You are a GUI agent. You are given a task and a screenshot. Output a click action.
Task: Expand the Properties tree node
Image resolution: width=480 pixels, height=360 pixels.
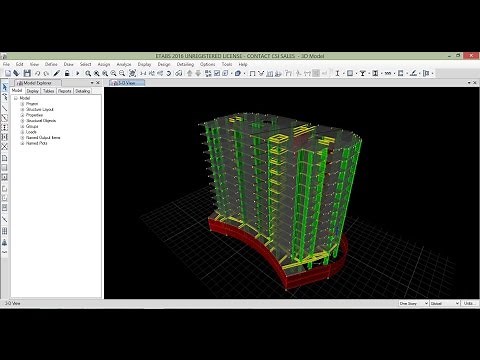point(23,115)
